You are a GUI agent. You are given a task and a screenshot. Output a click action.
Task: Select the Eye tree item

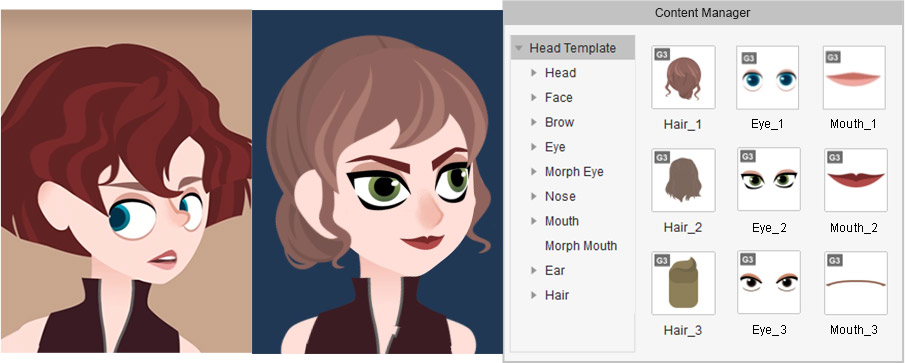click(x=555, y=147)
